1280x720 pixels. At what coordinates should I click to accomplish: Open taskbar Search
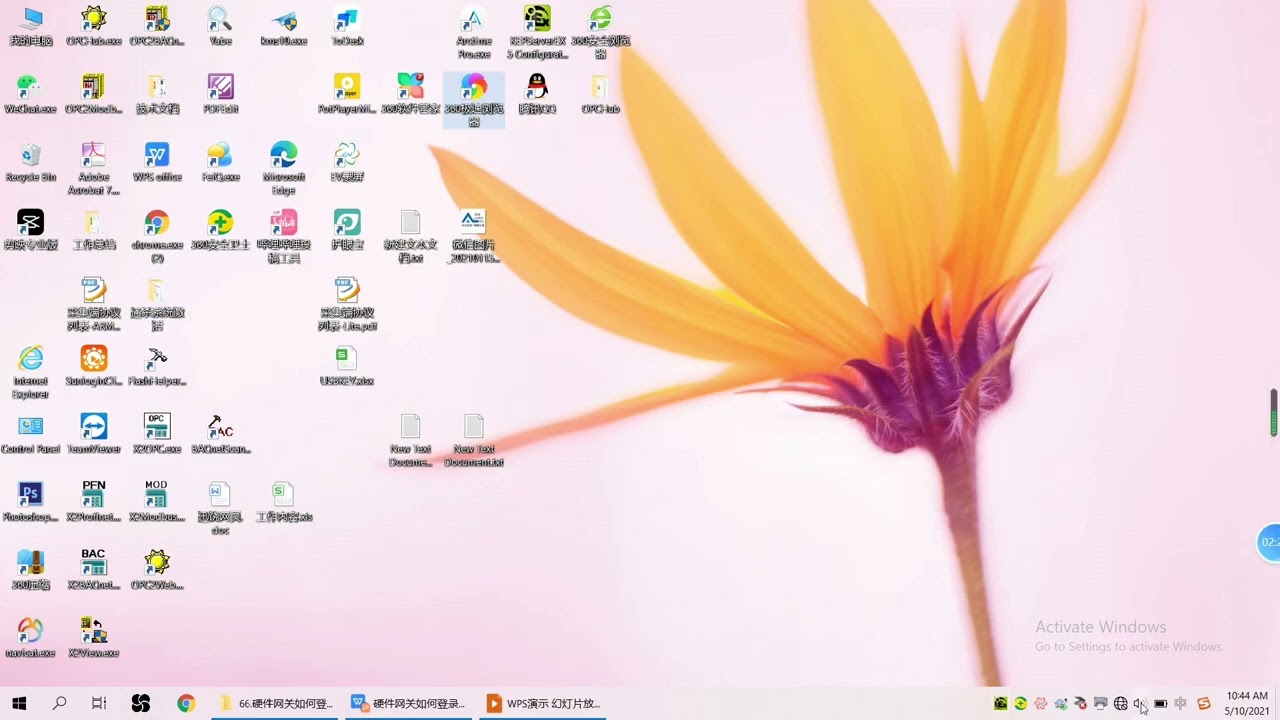click(x=59, y=703)
